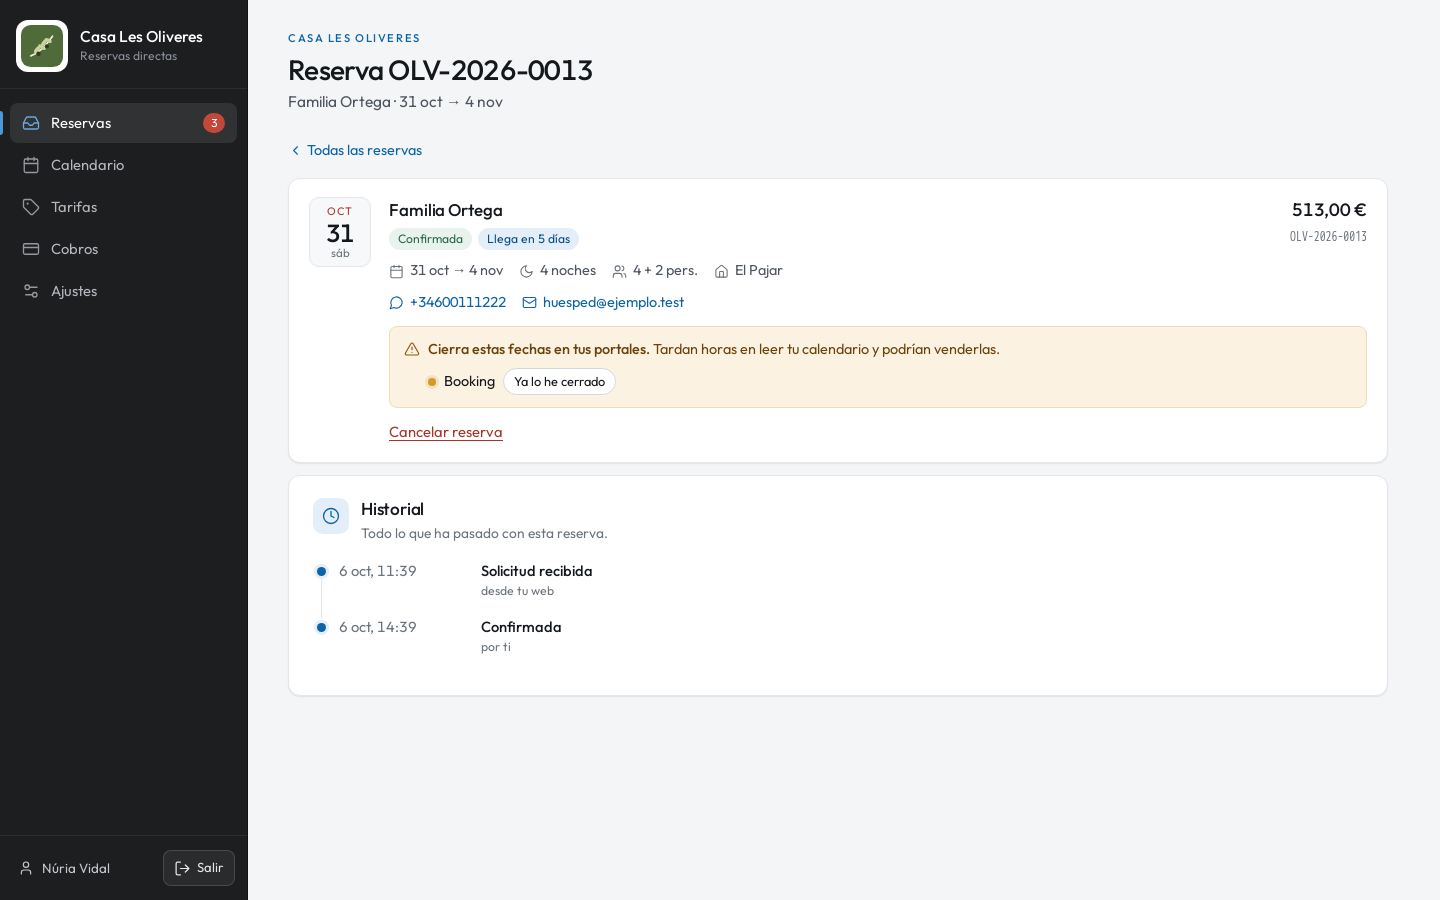1440x900 pixels.
Task: Click the Confirmada status badge
Action: (430, 239)
